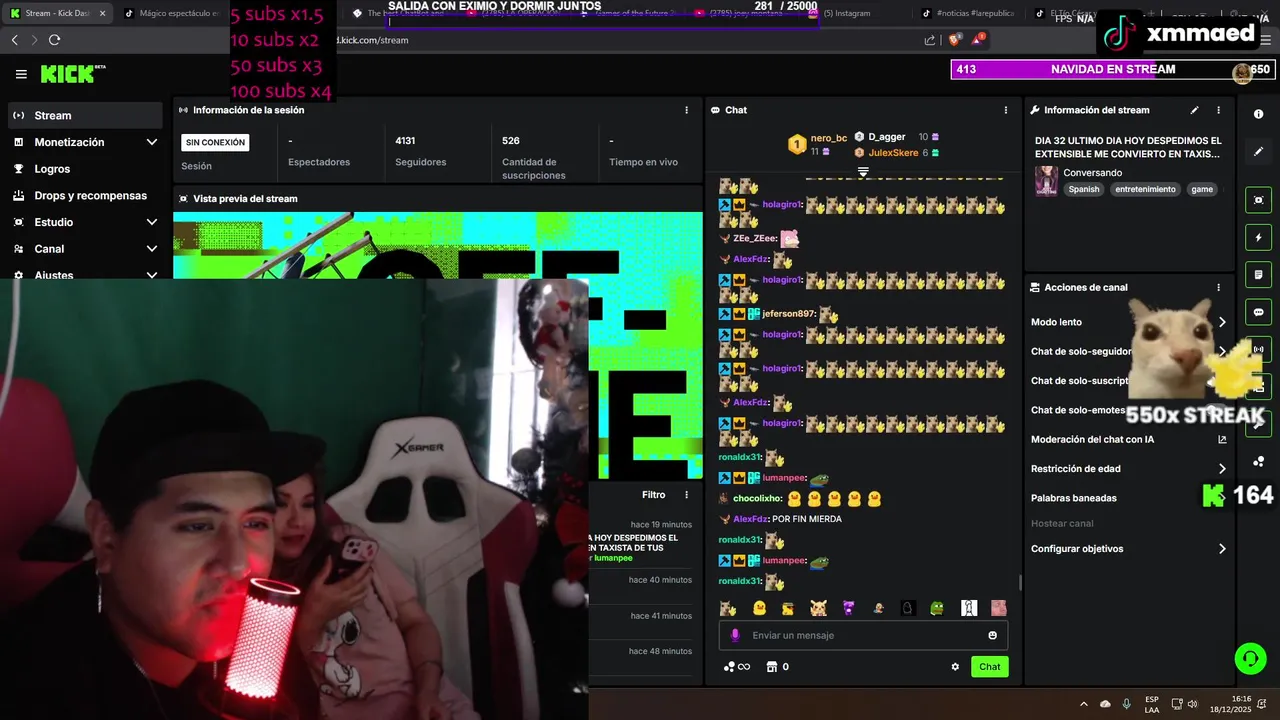The width and height of the screenshot is (1280, 720).
Task: Open the green support headset button
Action: (x=1250, y=658)
